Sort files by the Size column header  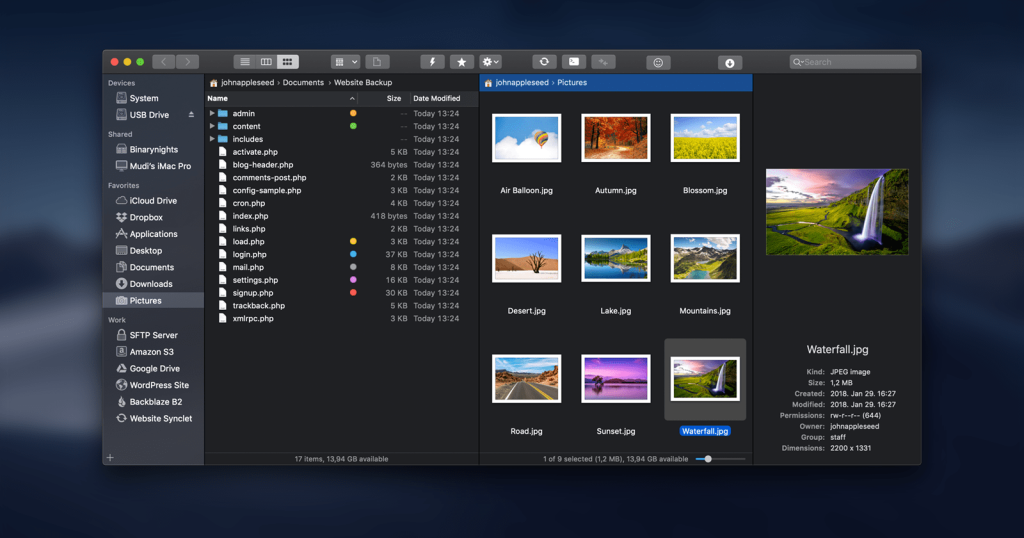click(x=393, y=99)
